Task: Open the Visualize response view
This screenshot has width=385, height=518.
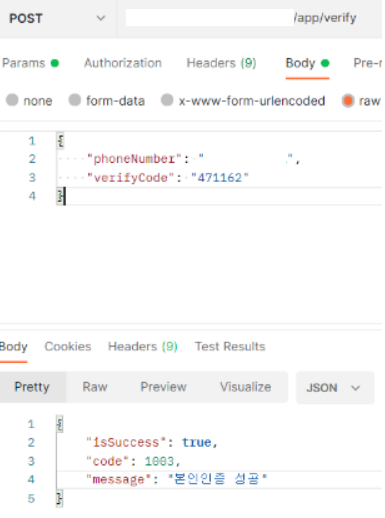Action: point(245,387)
